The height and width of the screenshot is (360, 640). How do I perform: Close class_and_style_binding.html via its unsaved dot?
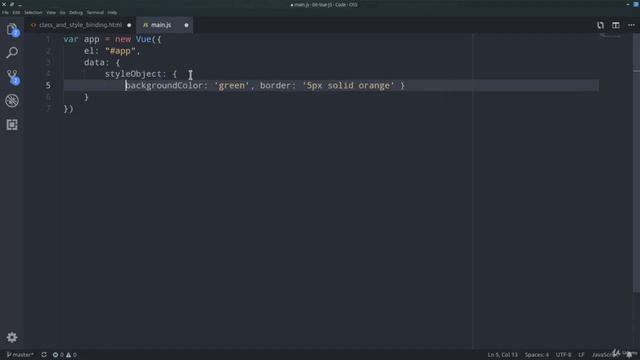point(129,25)
